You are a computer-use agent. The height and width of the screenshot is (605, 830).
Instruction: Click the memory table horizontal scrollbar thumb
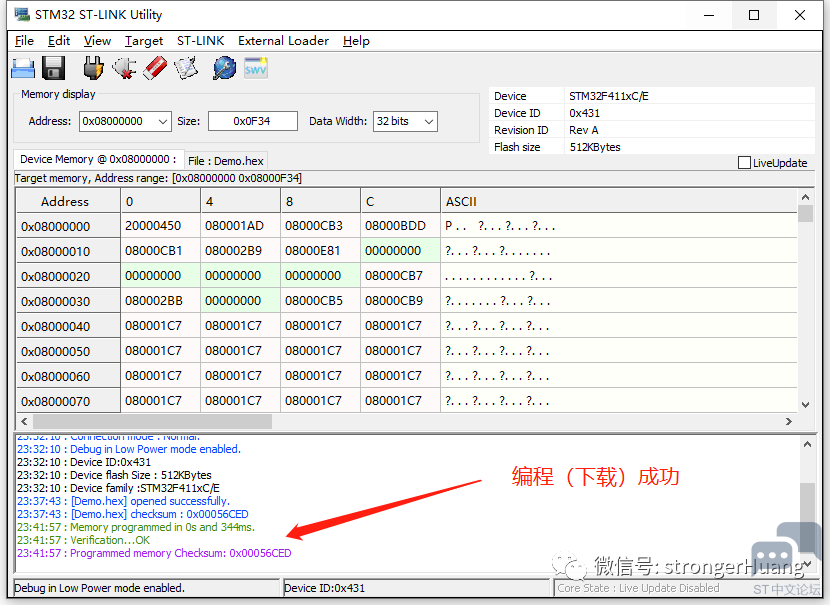[x=152, y=421]
